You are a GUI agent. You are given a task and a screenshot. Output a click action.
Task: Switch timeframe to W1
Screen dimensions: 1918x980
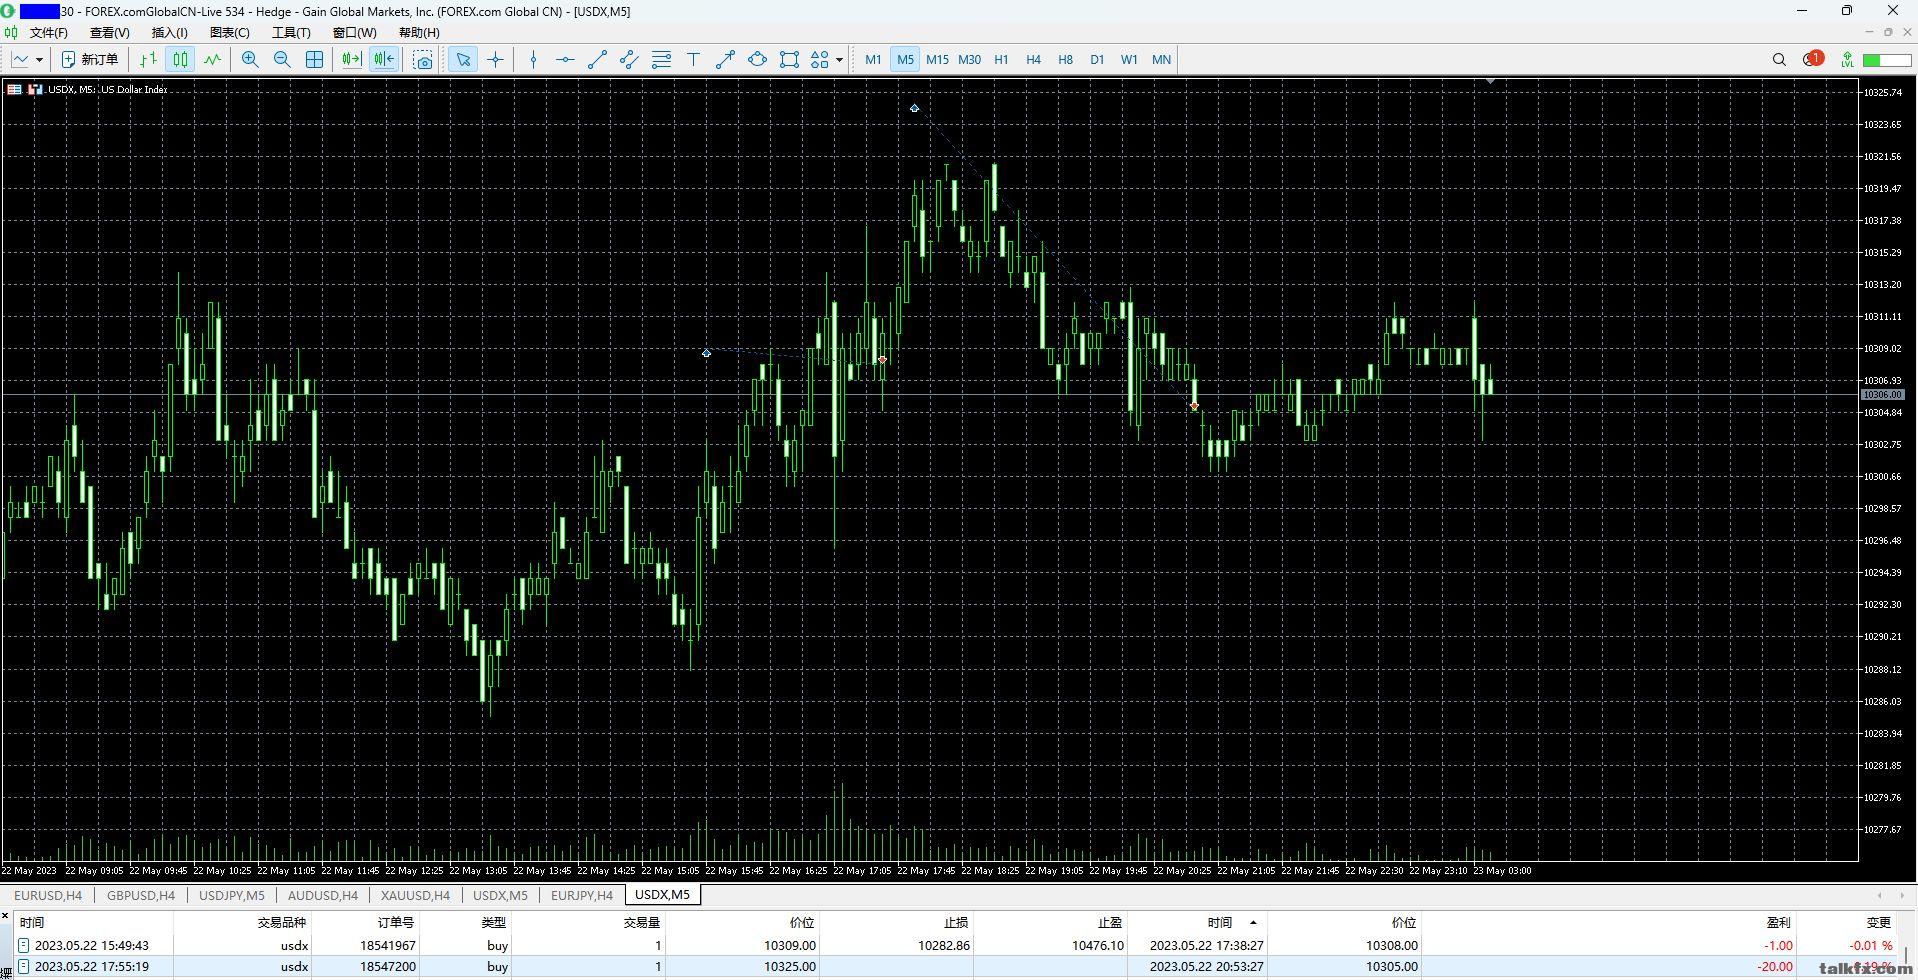coord(1129,60)
